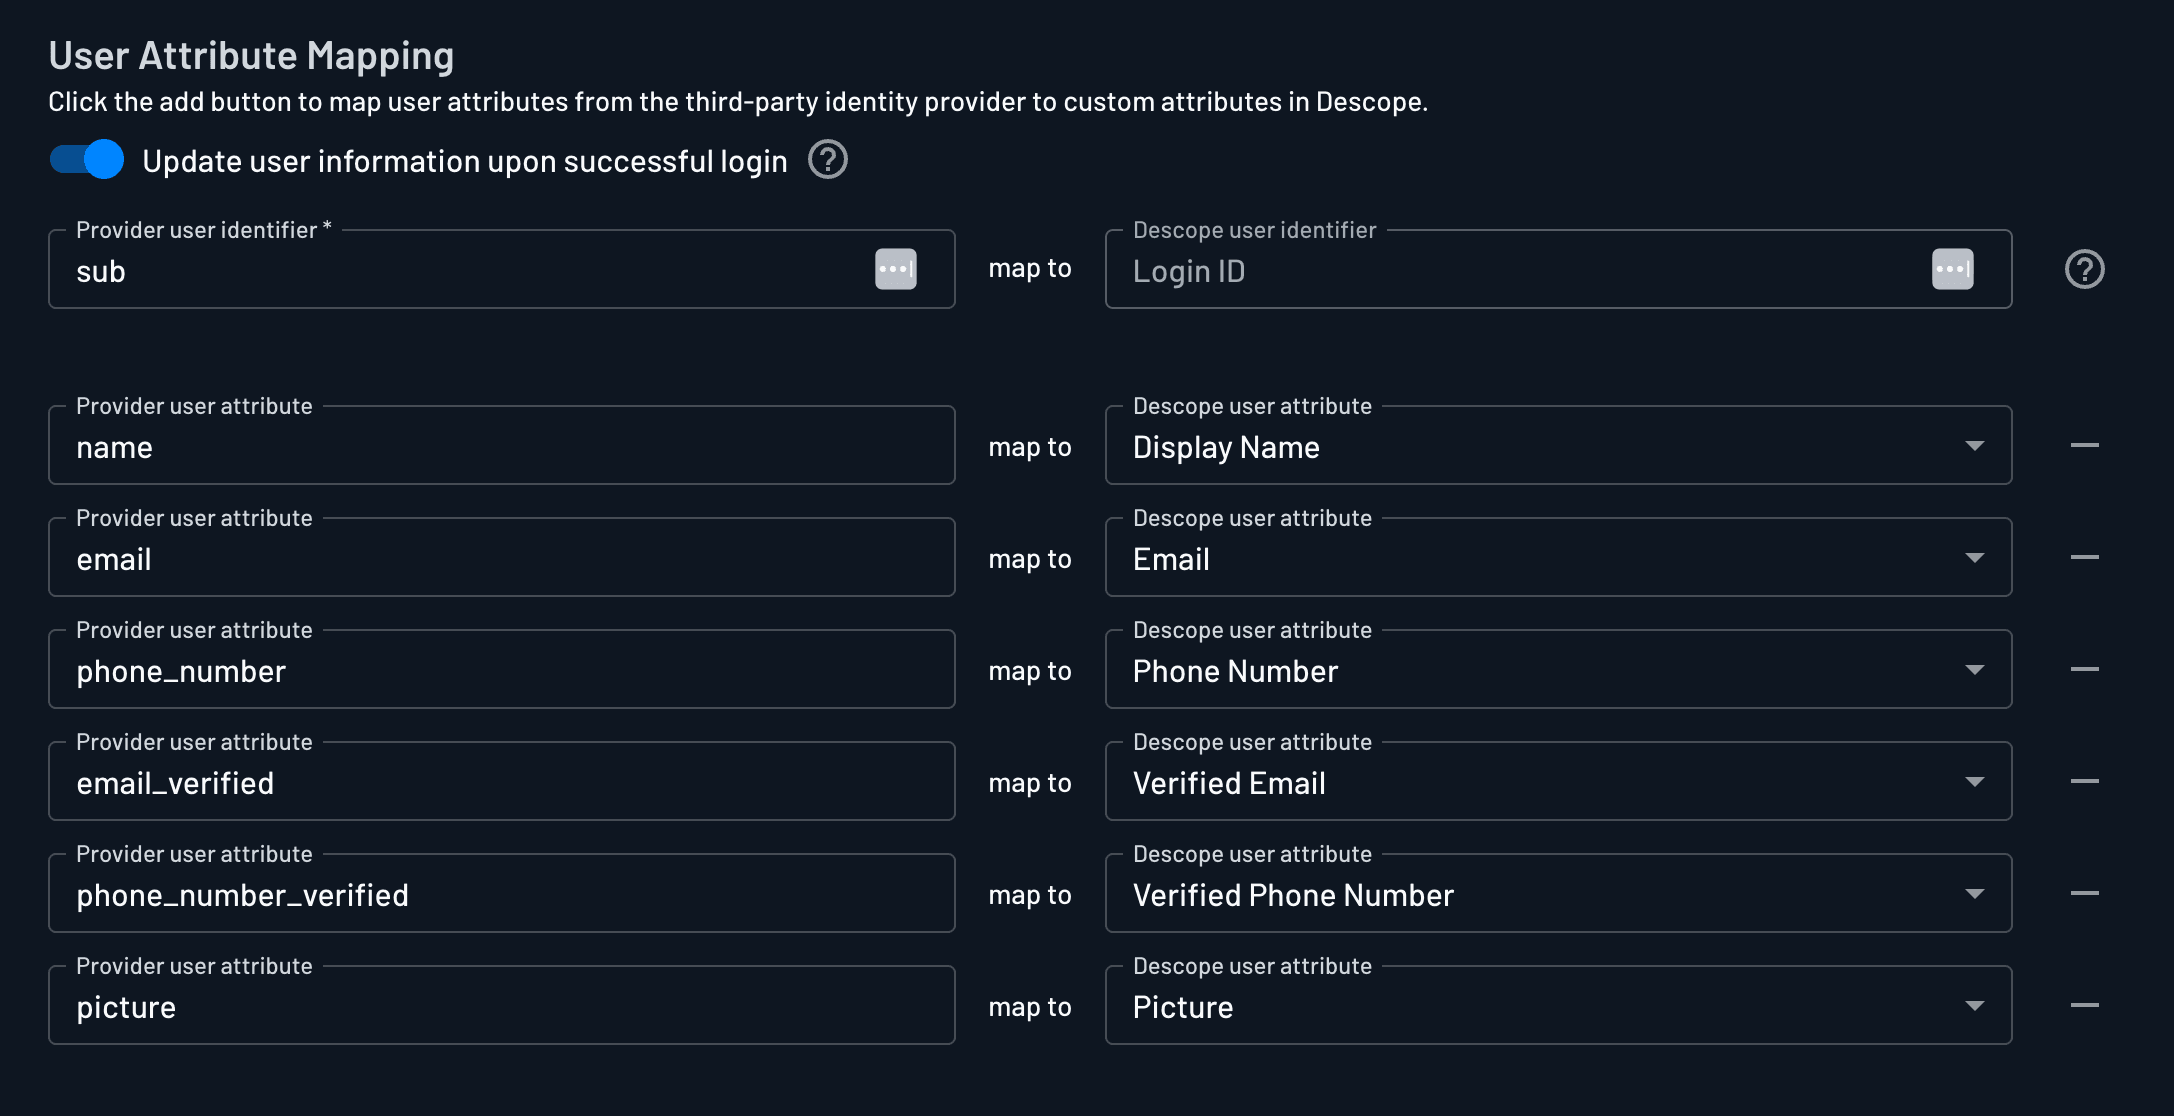Remove the phone_number mapping row
The height and width of the screenshot is (1116, 2174).
(2084, 670)
